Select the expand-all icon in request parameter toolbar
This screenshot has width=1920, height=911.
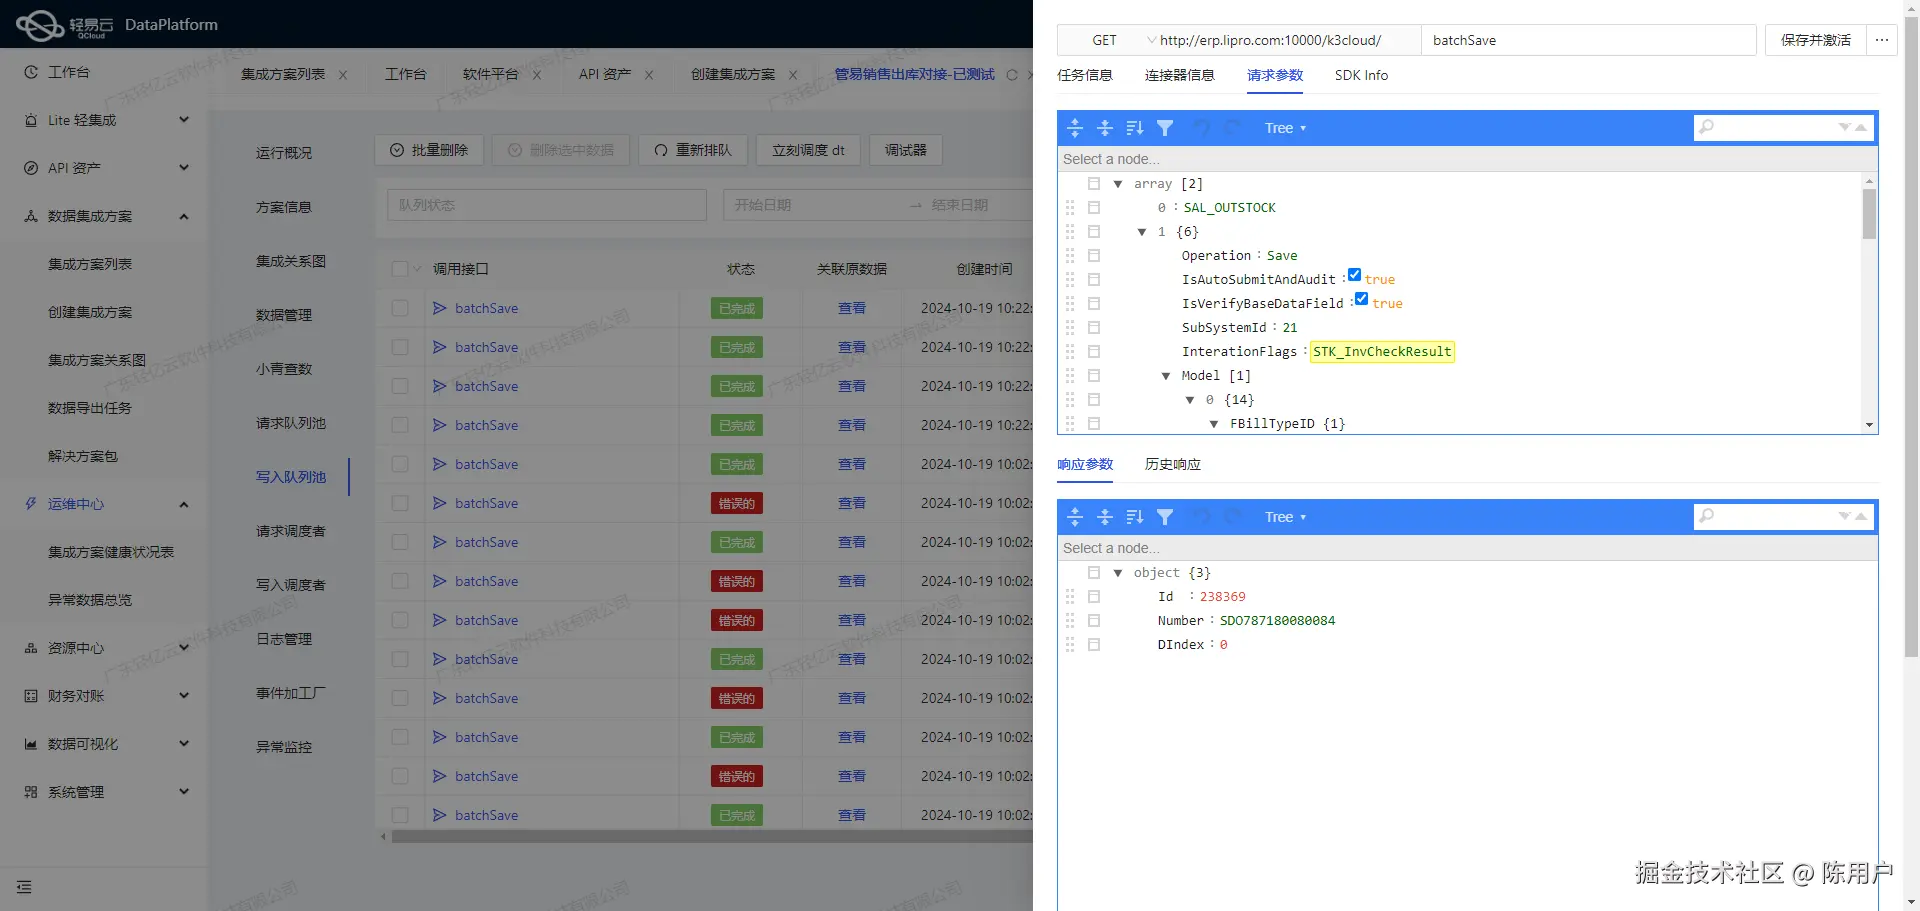tap(1075, 127)
